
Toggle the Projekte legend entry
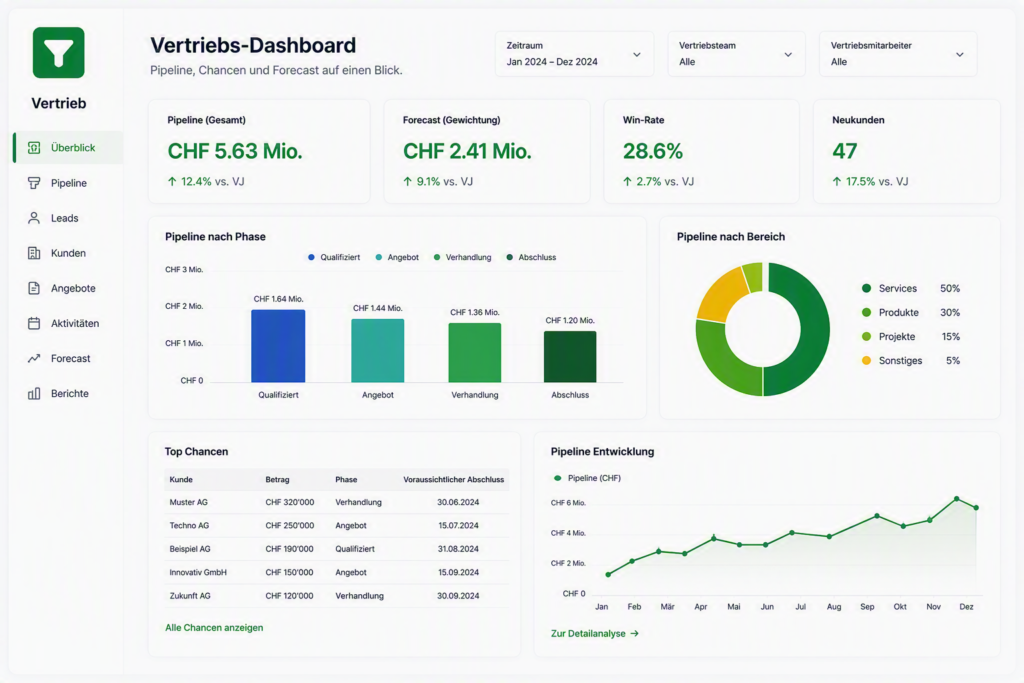pos(911,336)
